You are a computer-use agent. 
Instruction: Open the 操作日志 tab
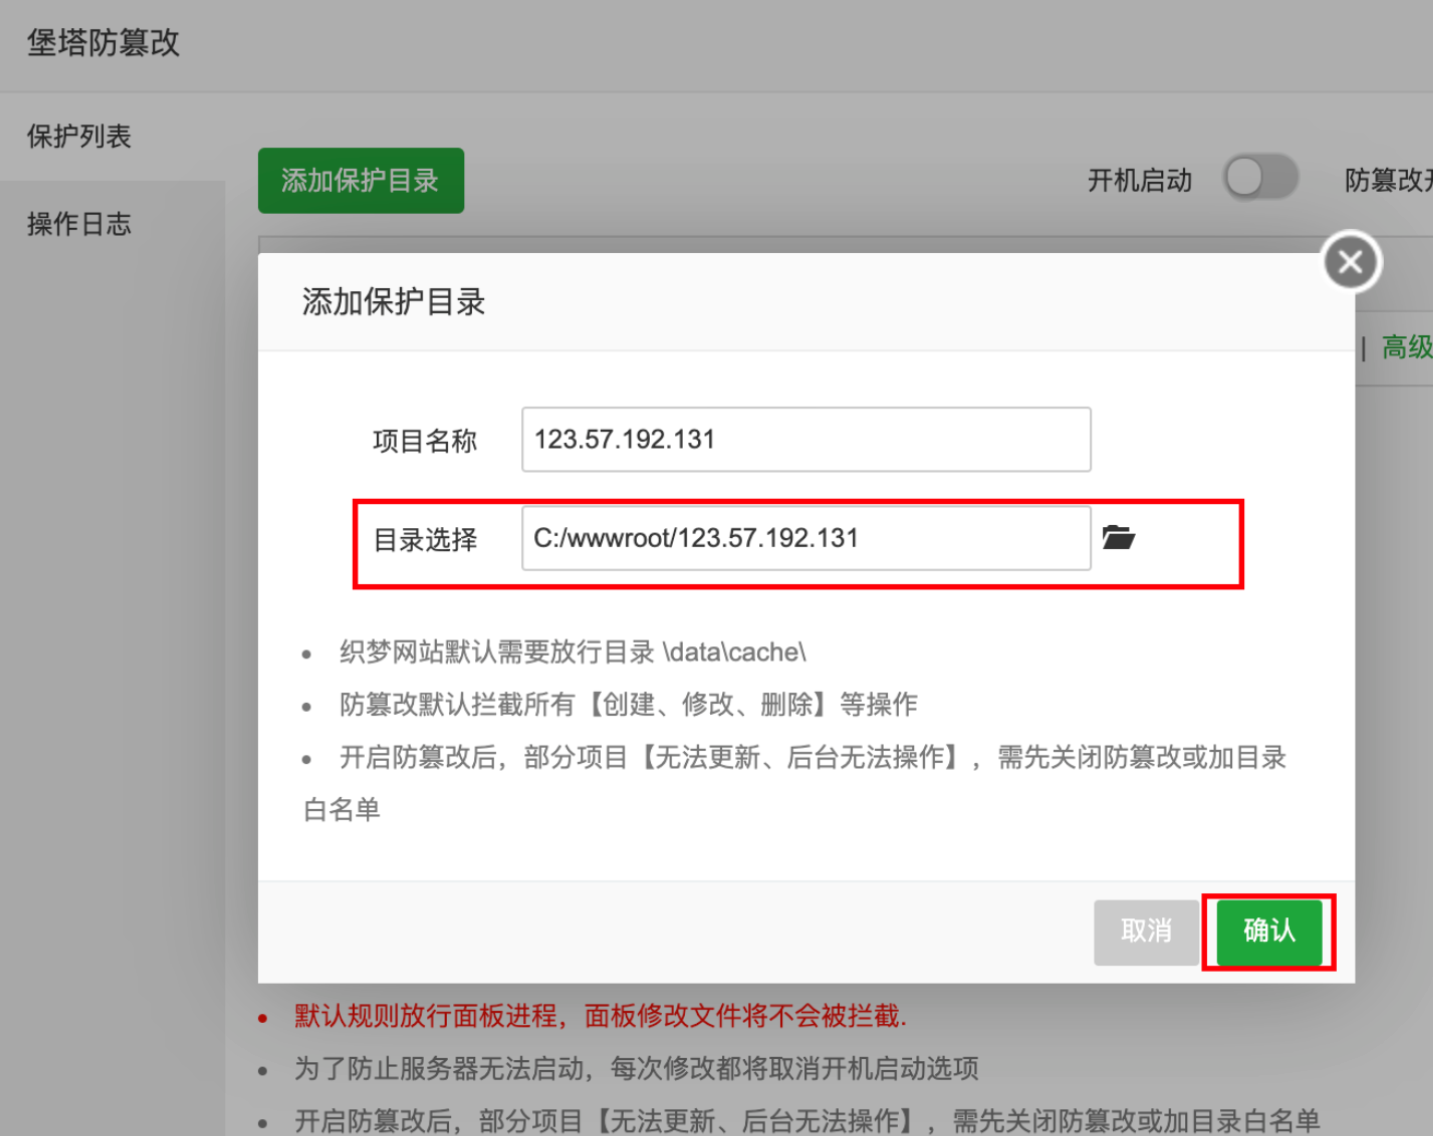click(x=79, y=224)
